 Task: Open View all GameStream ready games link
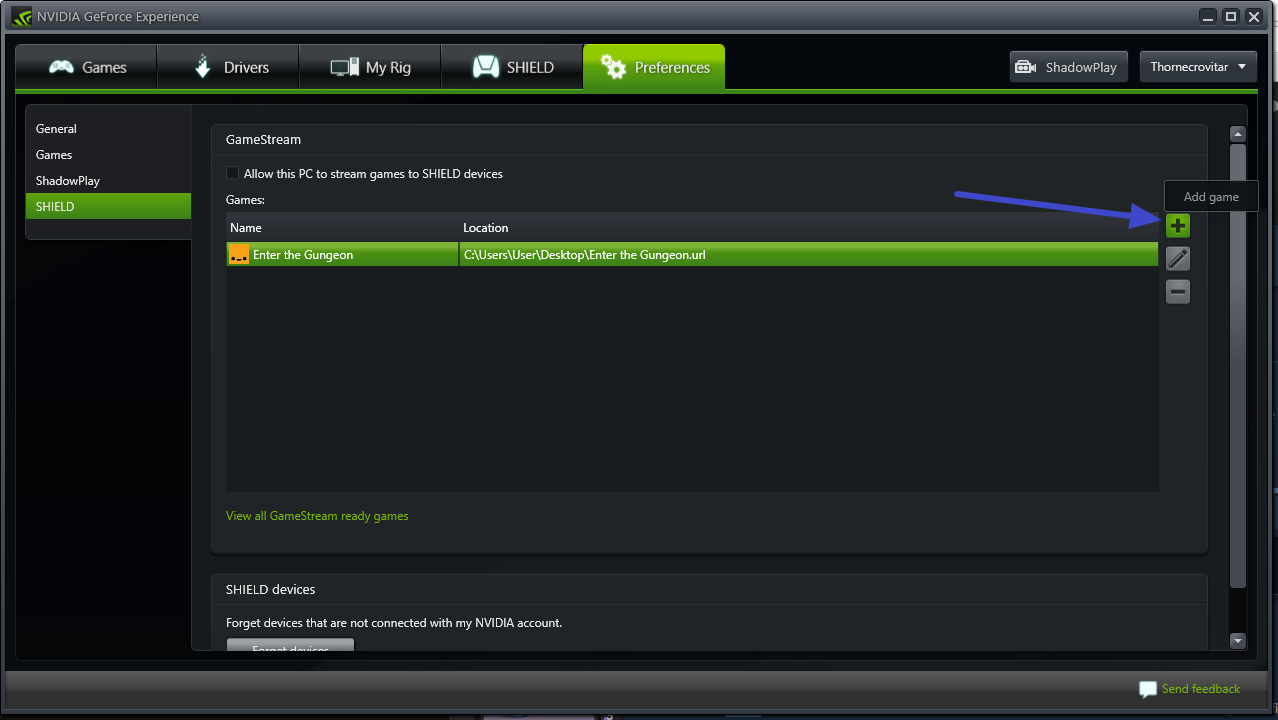(x=317, y=516)
